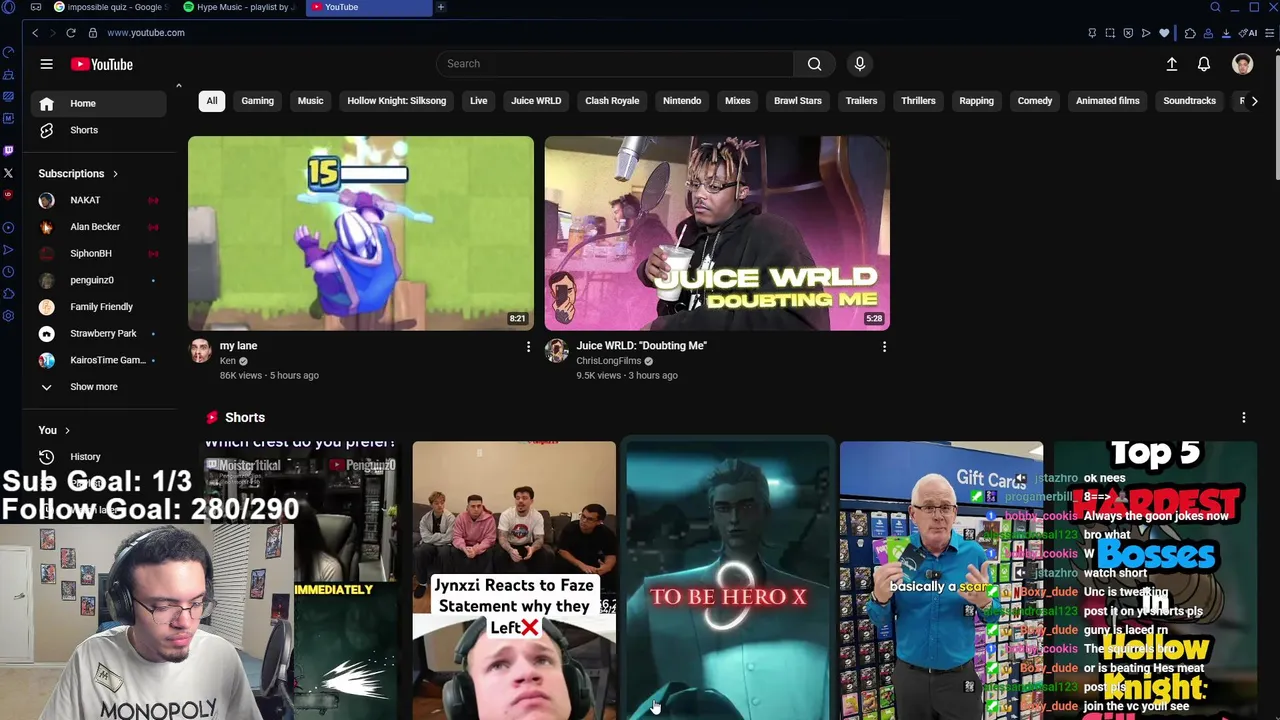Show next category chips with right arrow
Viewport: 1280px width, 720px height.
click(1254, 101)
